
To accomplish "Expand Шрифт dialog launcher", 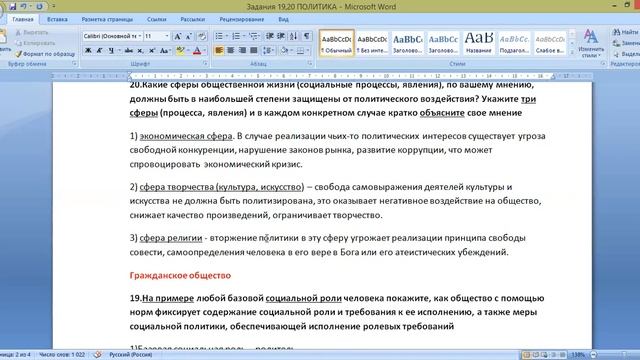I will [x=205, y=64].
